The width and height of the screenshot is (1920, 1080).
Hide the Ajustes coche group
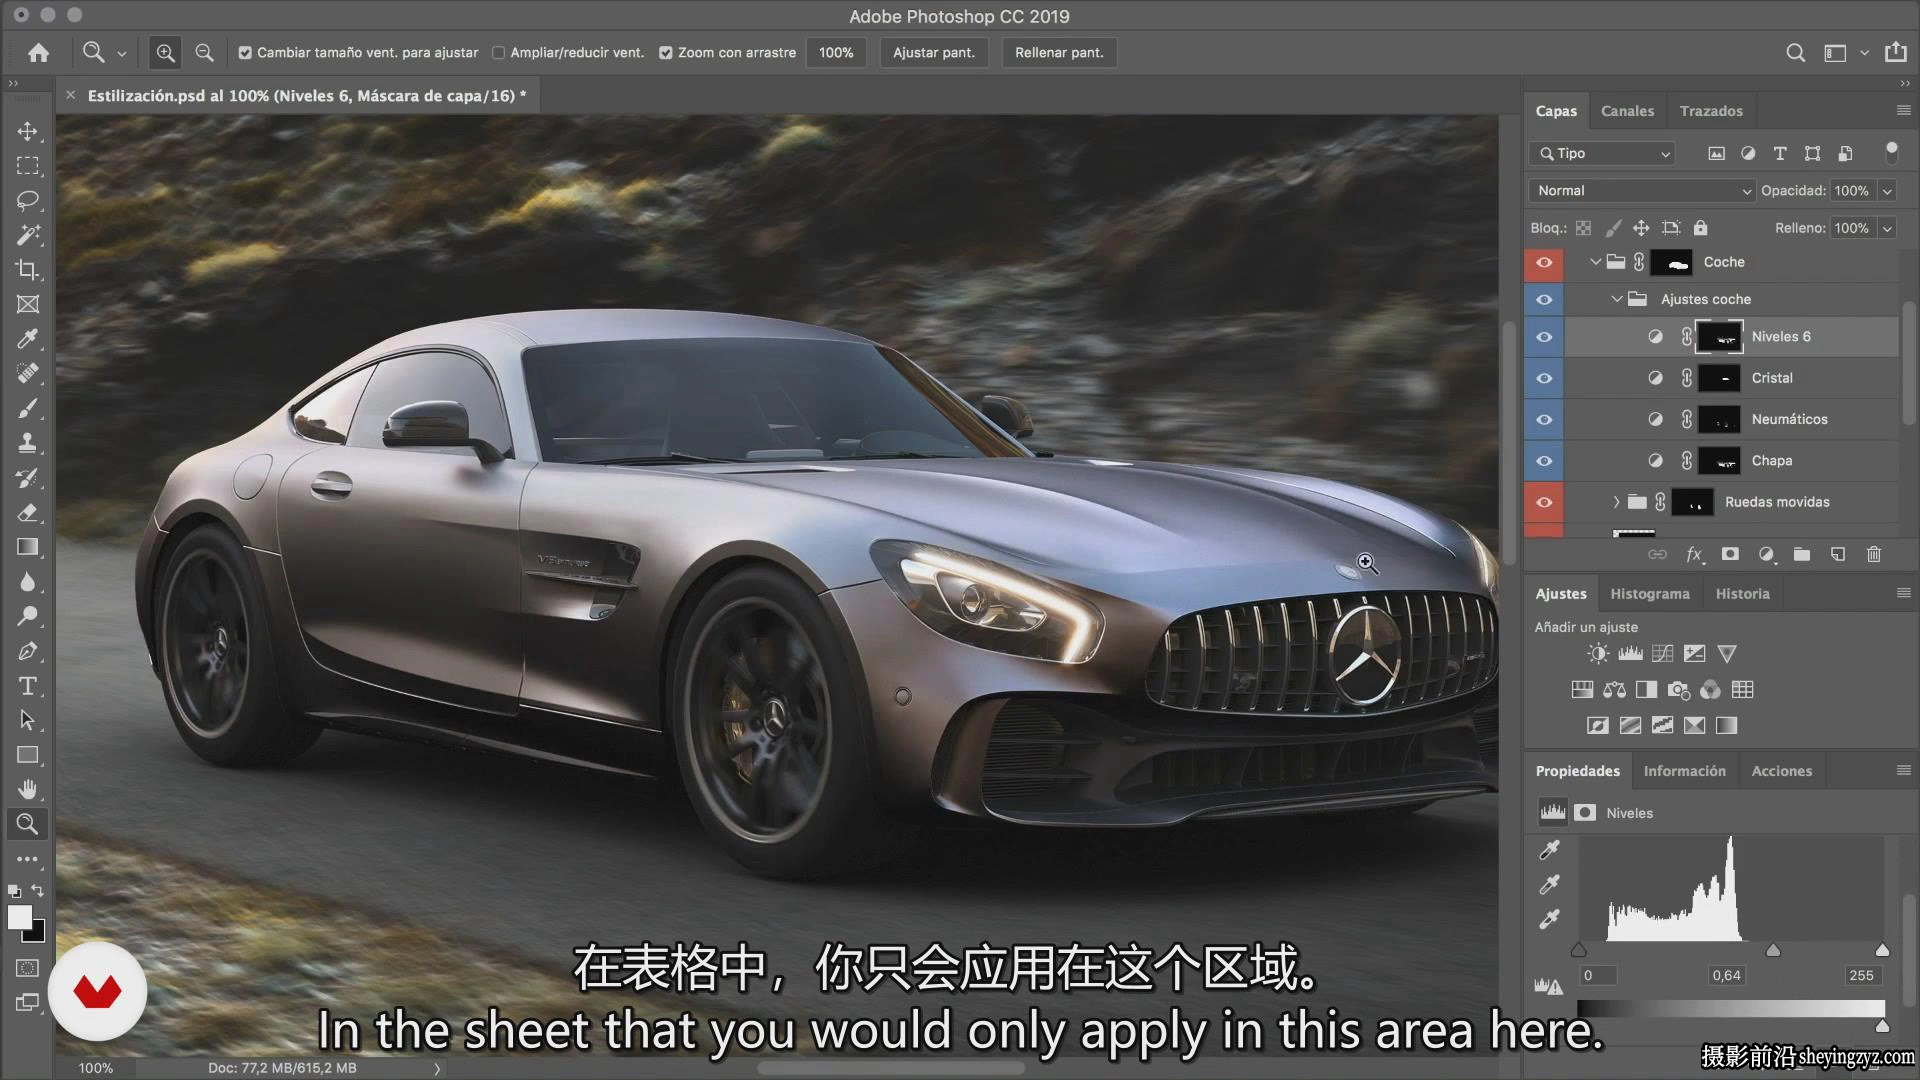[x=1544, y=299]
